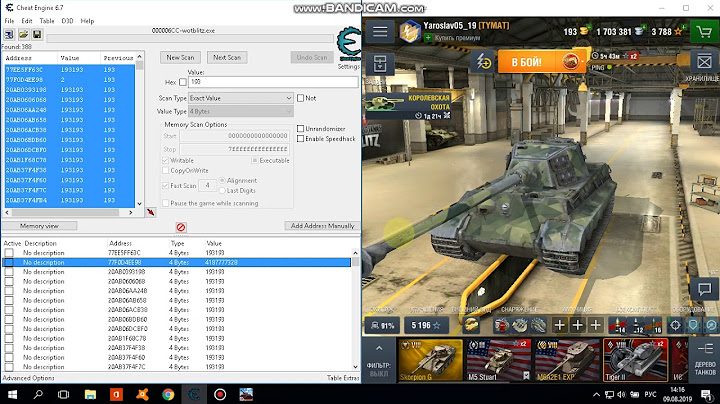Screen dimensions: 720x404
Task: Open the game hamburger menu
Action: click(380, 32)
